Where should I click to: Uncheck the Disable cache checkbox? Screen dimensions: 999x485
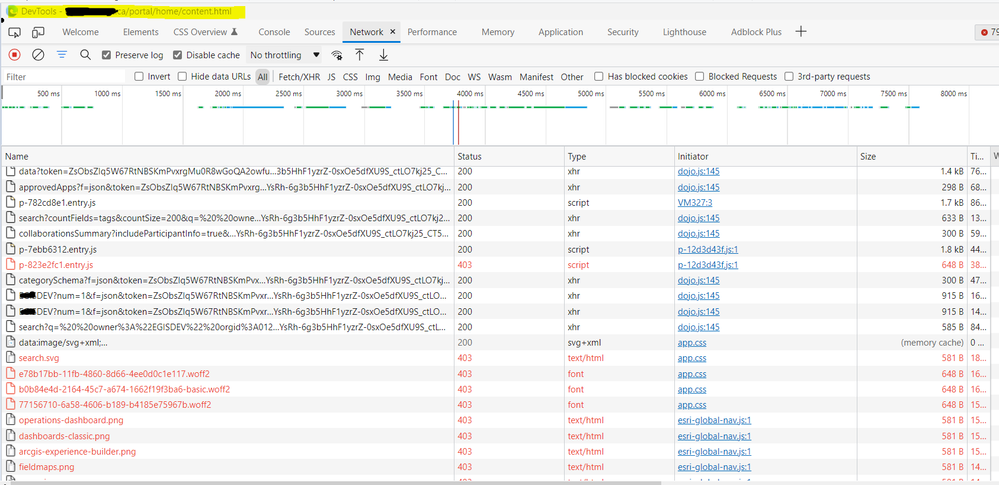pos(178,55)
